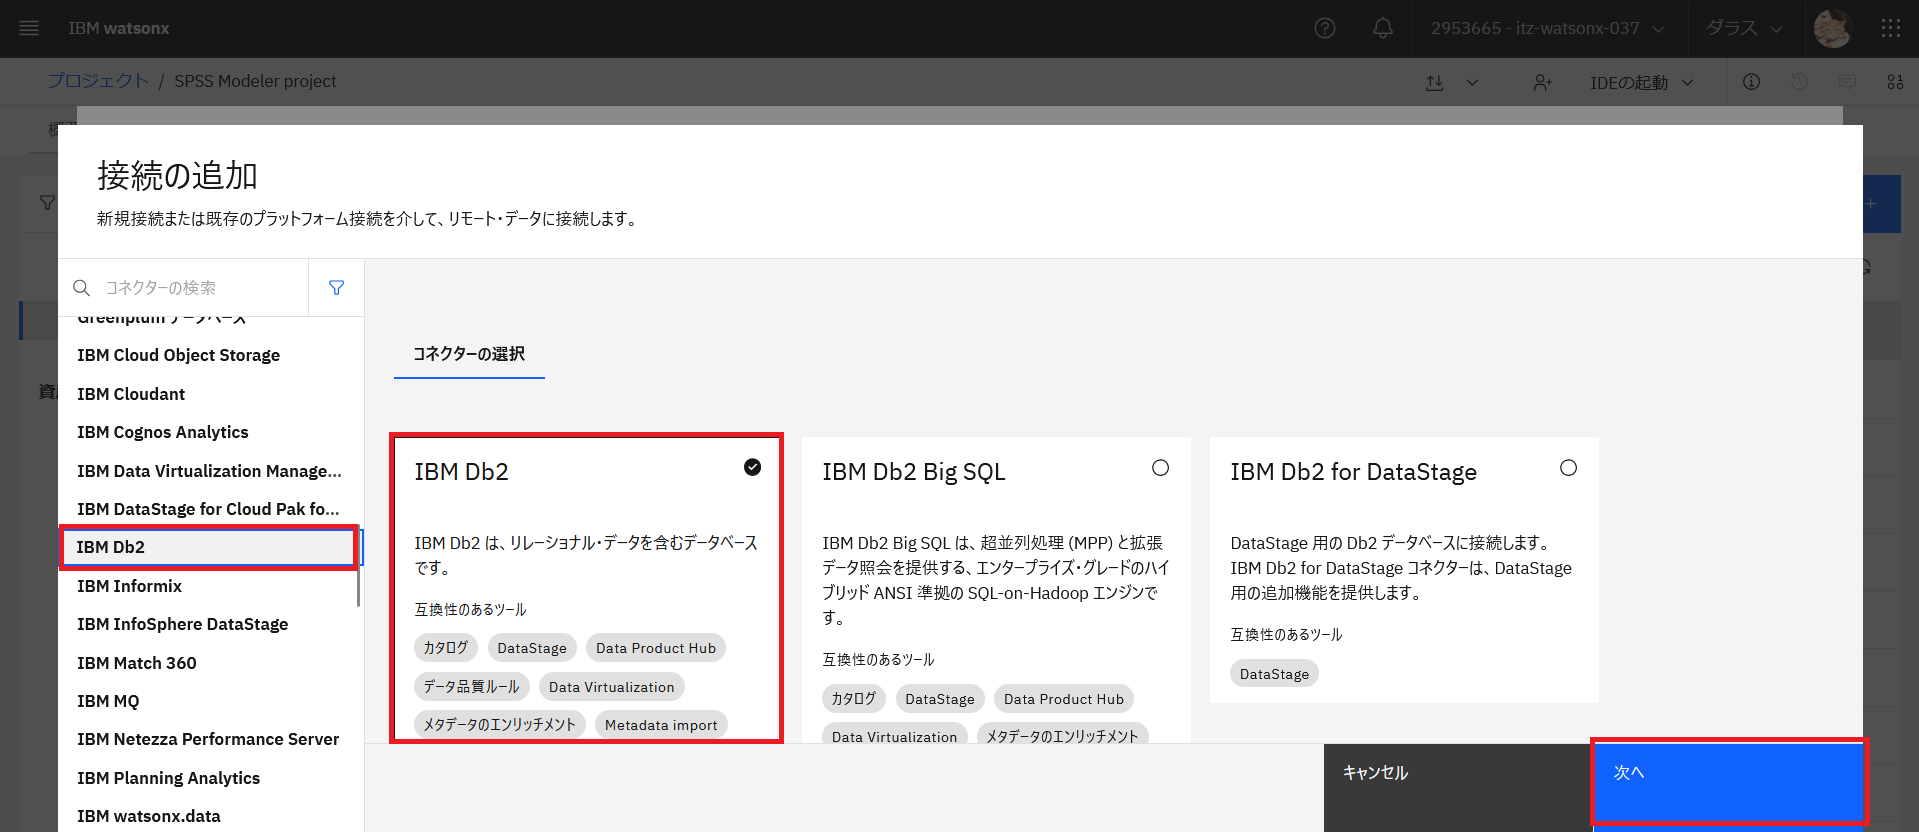Select the IBM Db2 radio button

coord(753,467)
